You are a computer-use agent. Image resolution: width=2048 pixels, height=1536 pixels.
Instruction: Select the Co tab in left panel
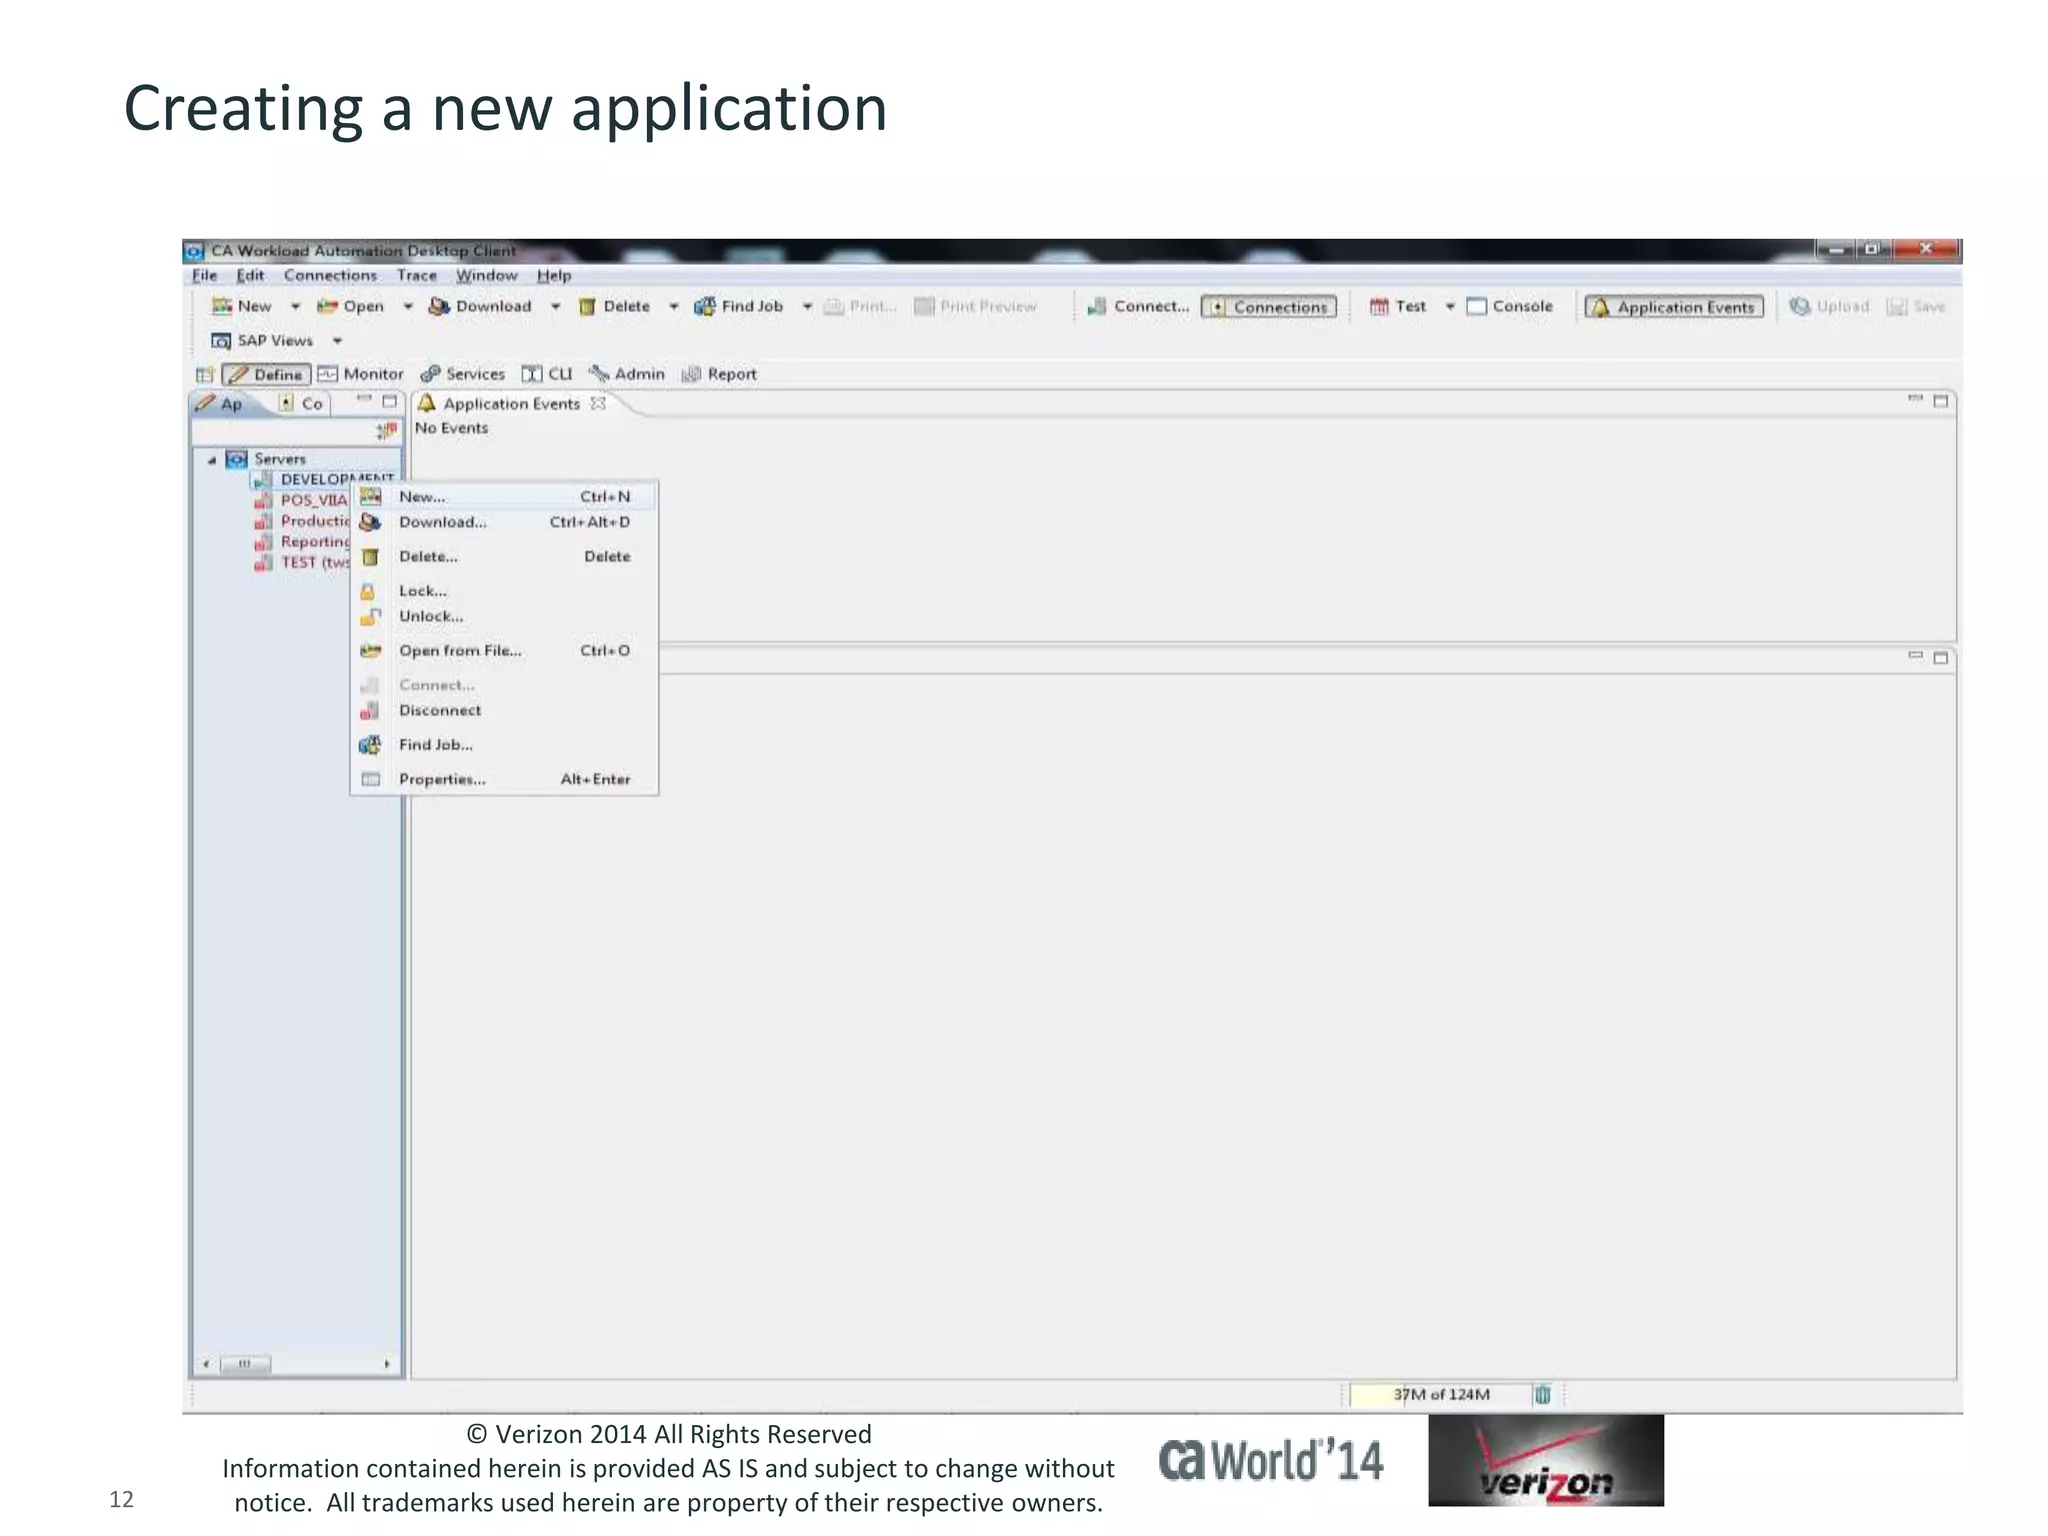coord(301,404)
